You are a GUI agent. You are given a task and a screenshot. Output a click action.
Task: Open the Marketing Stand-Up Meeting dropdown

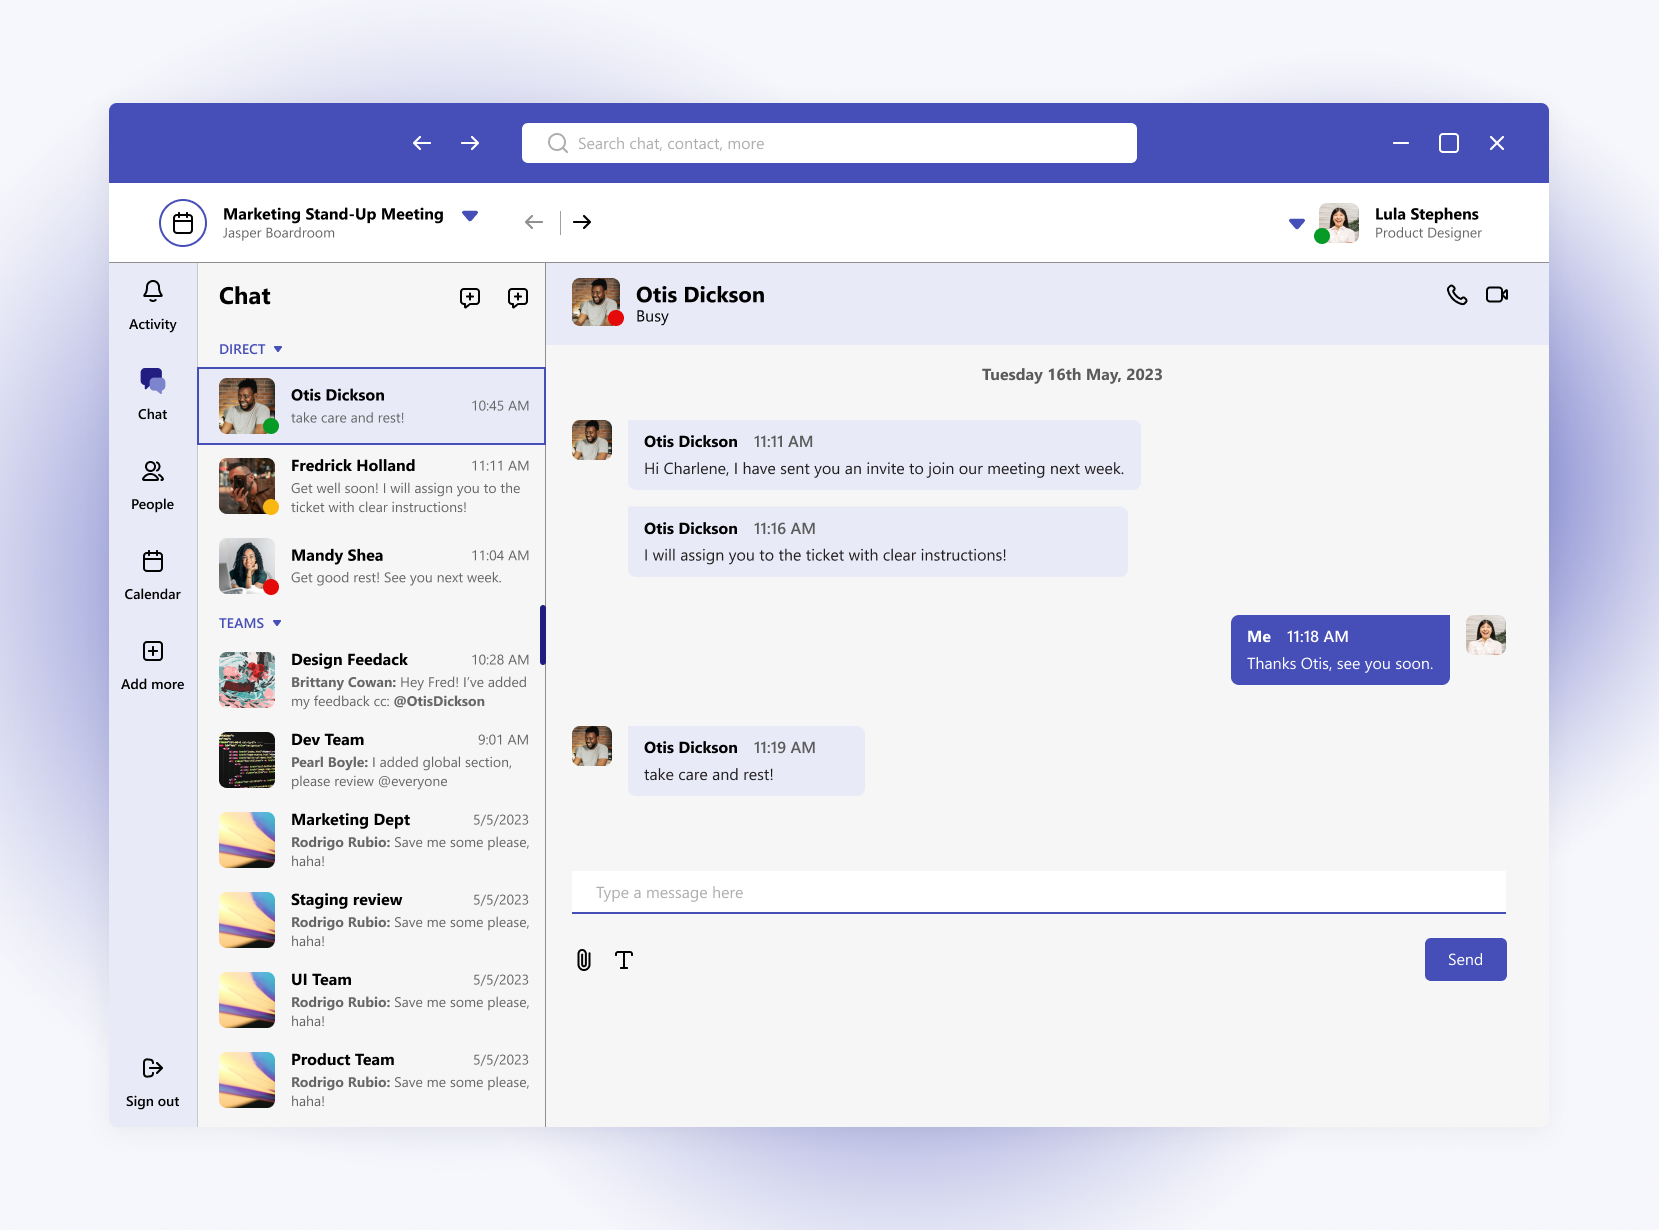(470, 215)
